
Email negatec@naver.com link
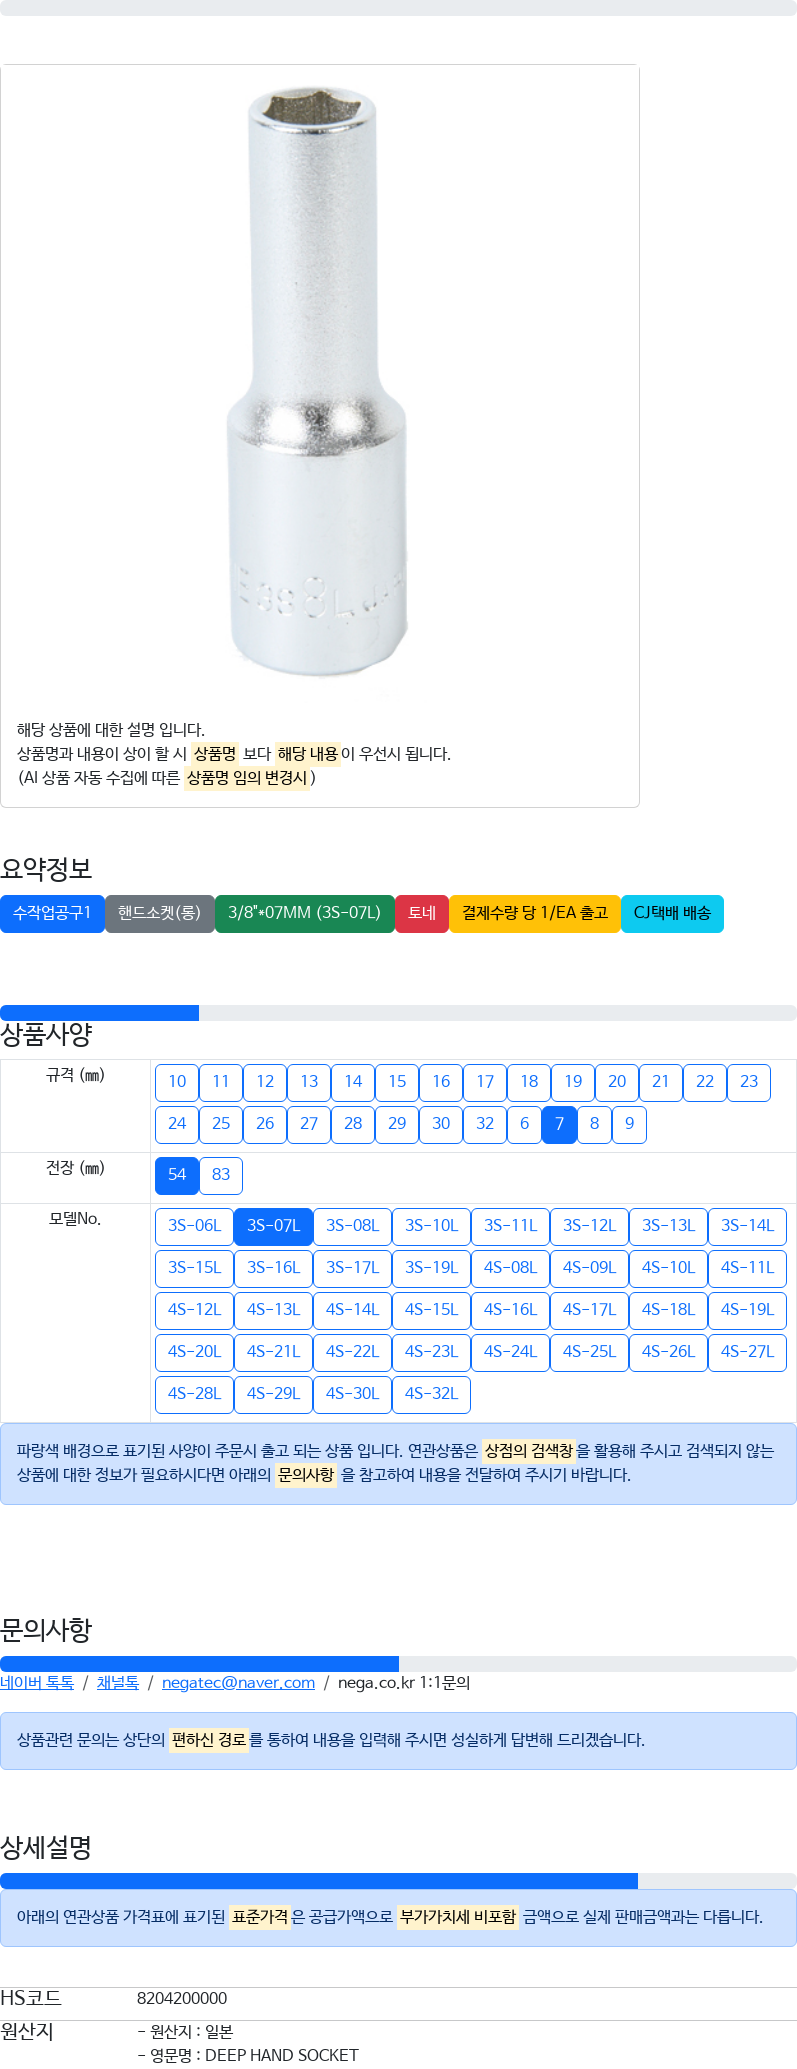238,1683
